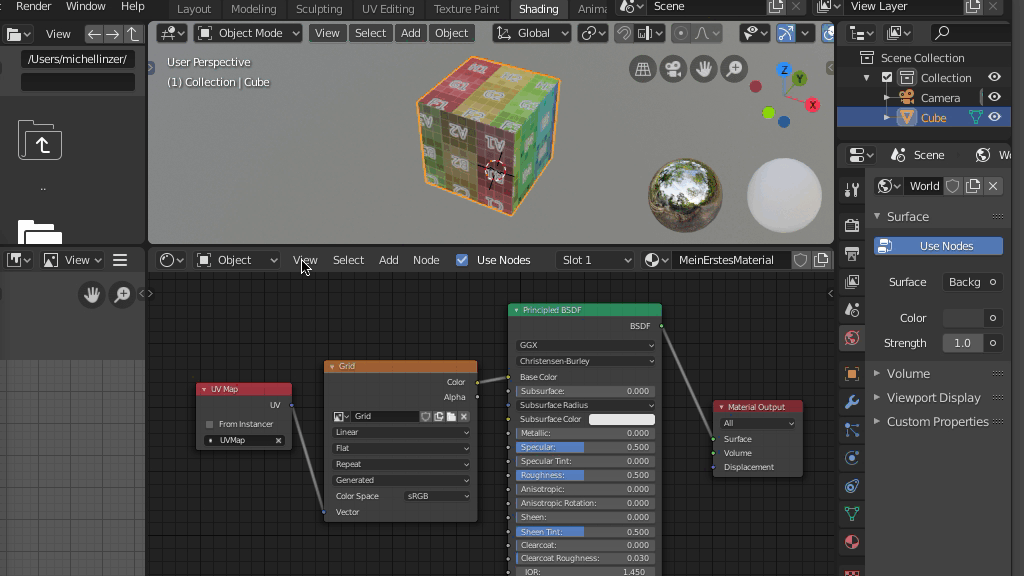The height and width of the screenshot is (576, 1024).
Task: Open the Add menu in node editor
Action: tap(388, 260)
